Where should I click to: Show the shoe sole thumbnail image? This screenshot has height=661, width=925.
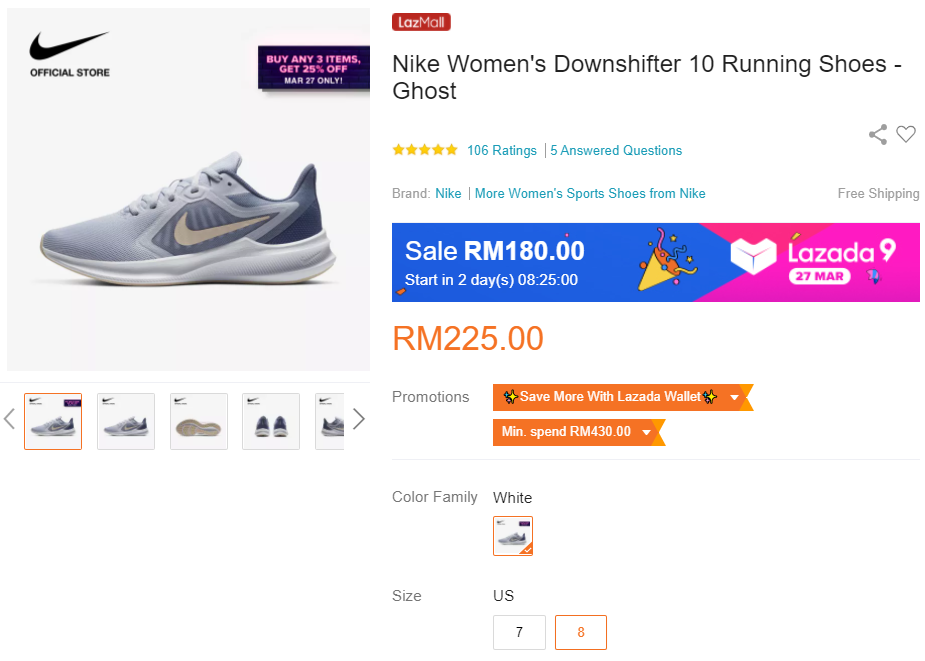[x=199, y=421]
